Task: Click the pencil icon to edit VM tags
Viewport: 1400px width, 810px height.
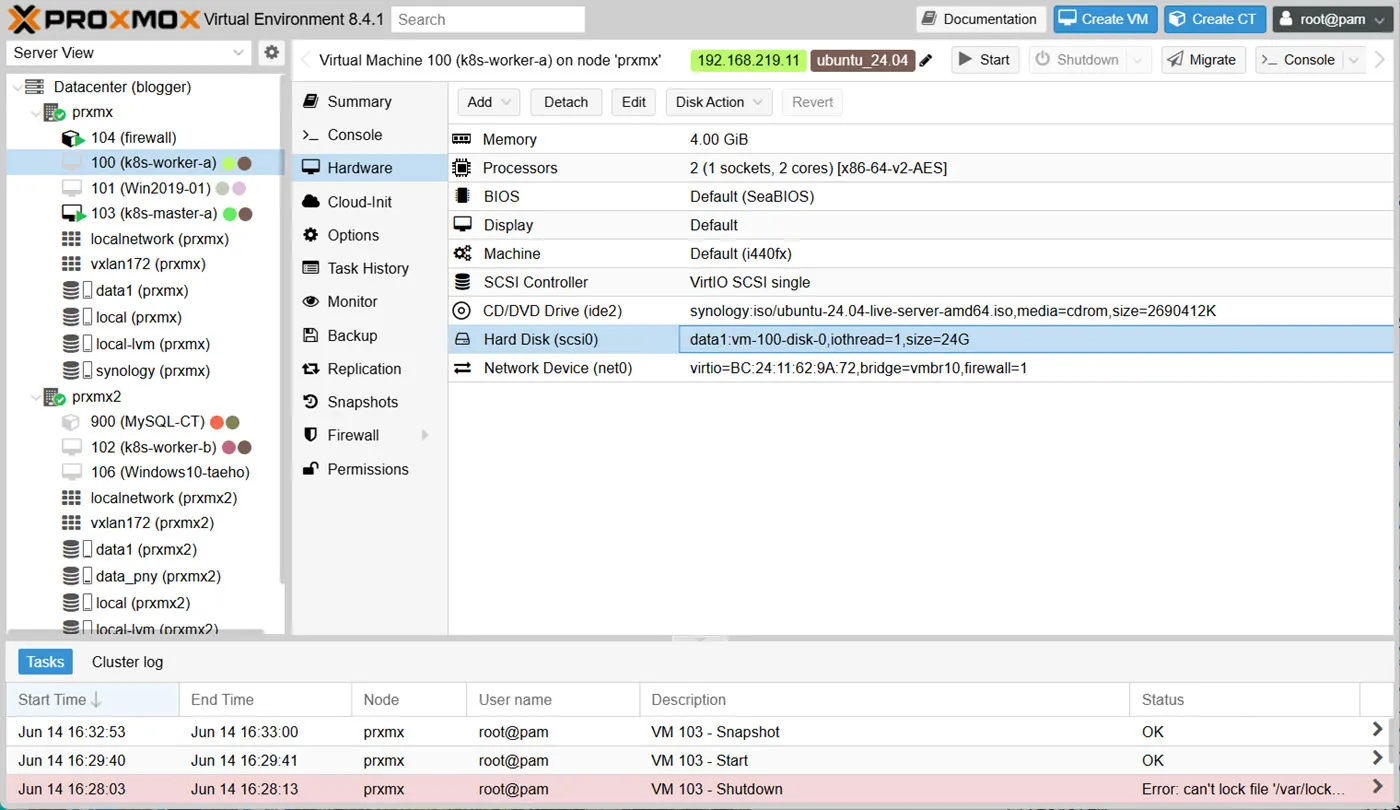Action: click(925, 60)
